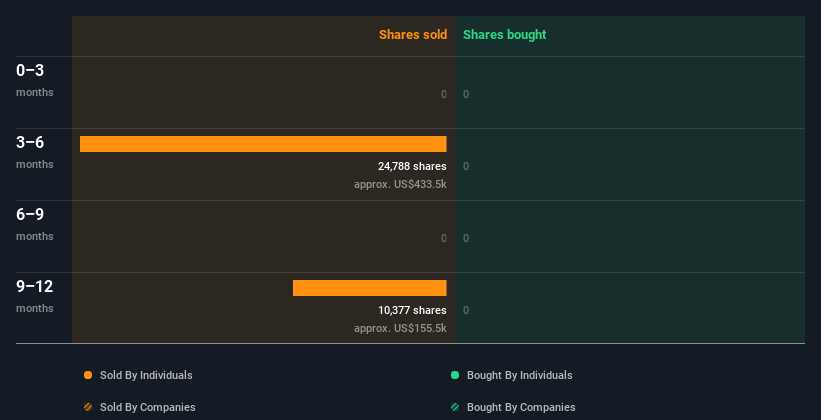This screenshot has height=420, width=821.
Task: Click the approx. US$433.5k amount
Action: 400,184
